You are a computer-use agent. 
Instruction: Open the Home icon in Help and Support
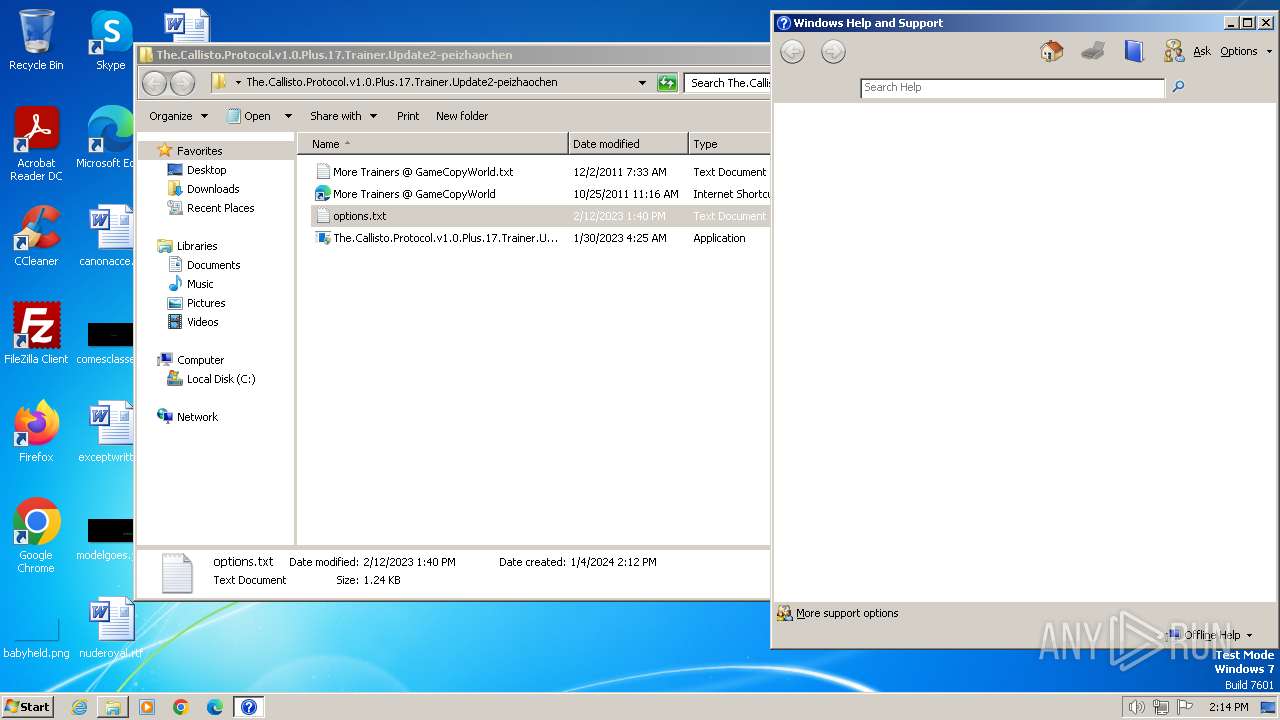pyautogui.click(x=1051, y=51)
